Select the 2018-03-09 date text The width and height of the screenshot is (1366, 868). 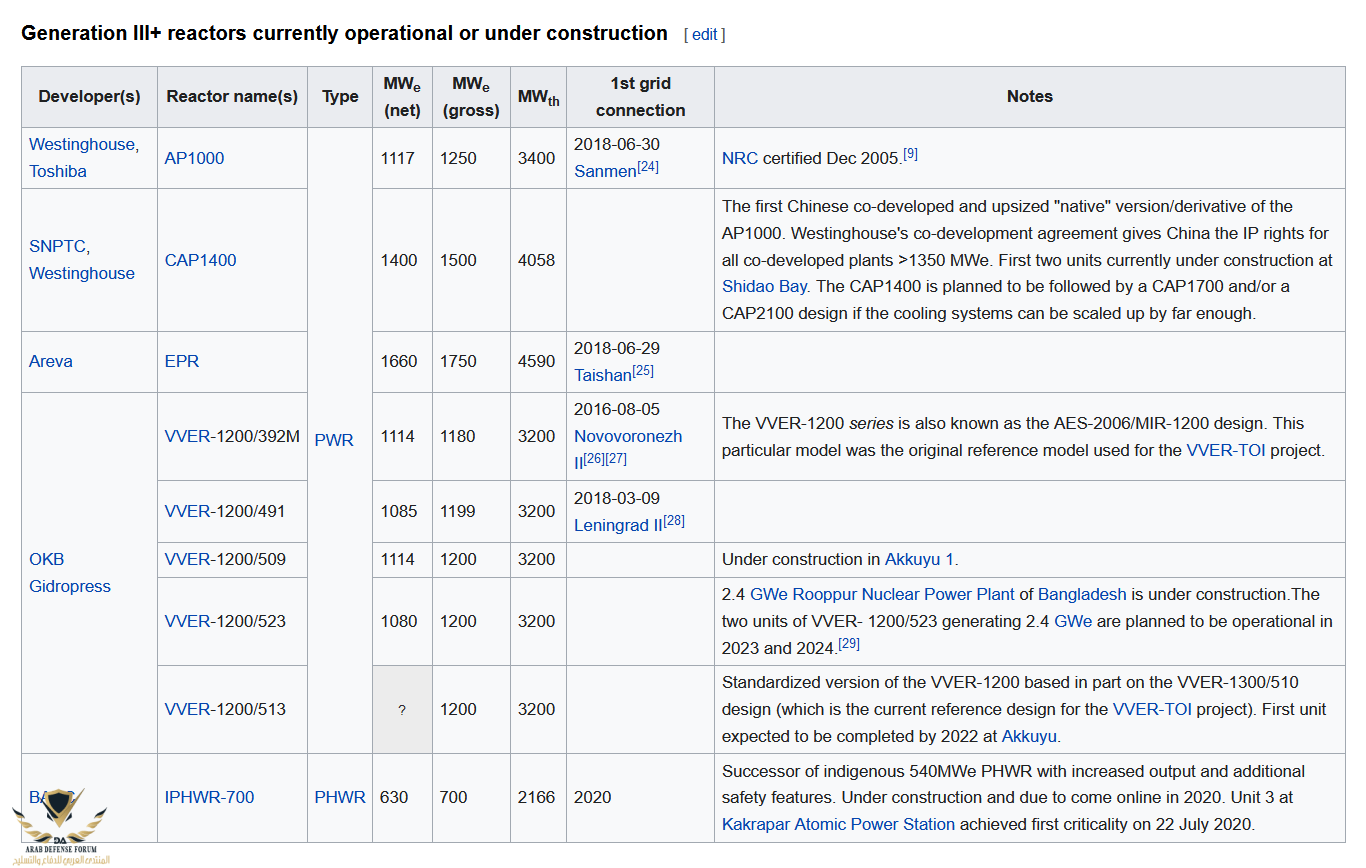click(617, 498)
